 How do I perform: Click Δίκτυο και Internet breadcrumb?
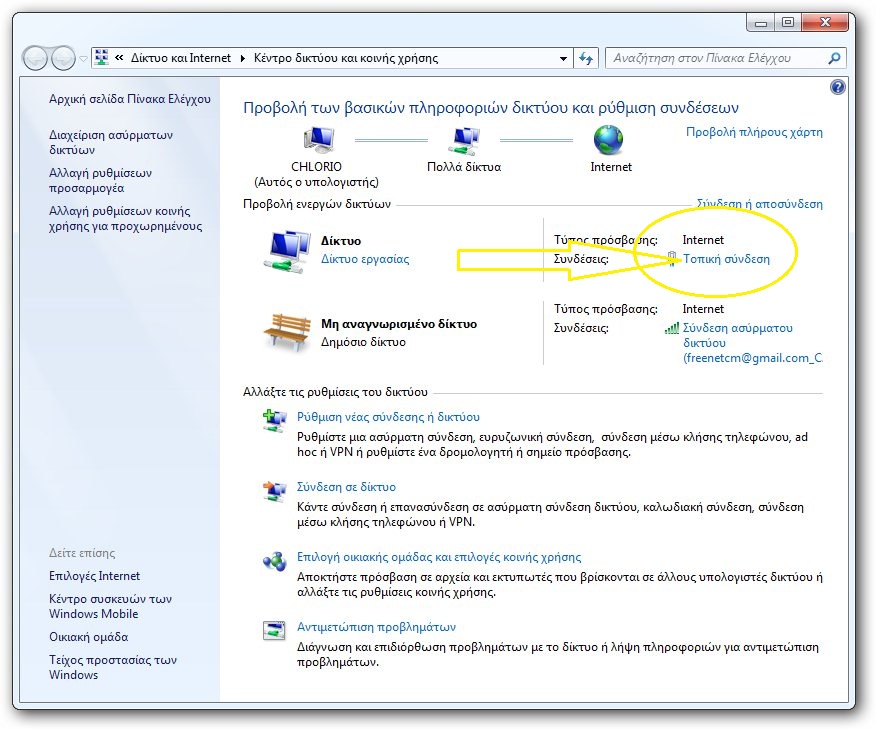point(180,58)
